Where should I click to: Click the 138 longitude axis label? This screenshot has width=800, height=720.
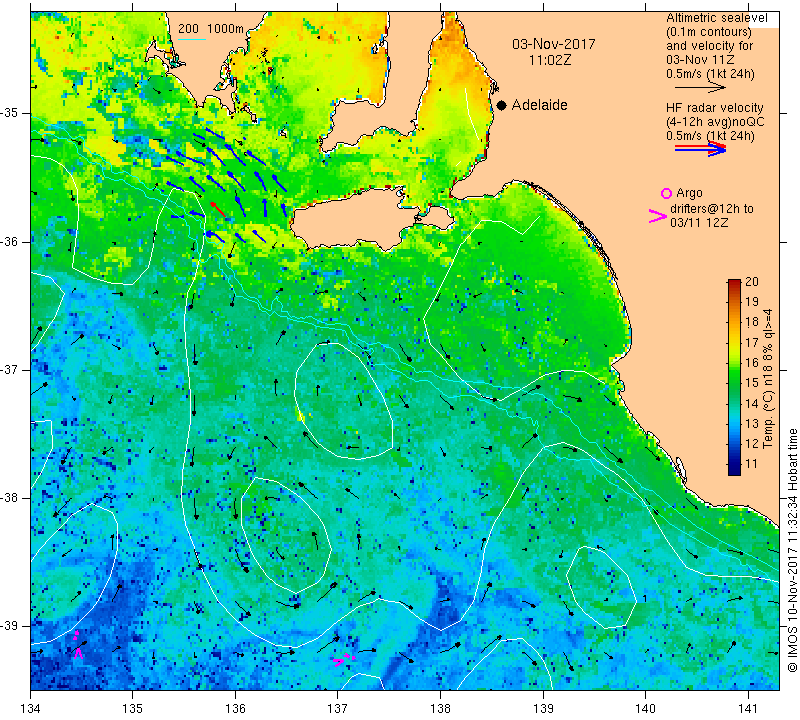440,708
